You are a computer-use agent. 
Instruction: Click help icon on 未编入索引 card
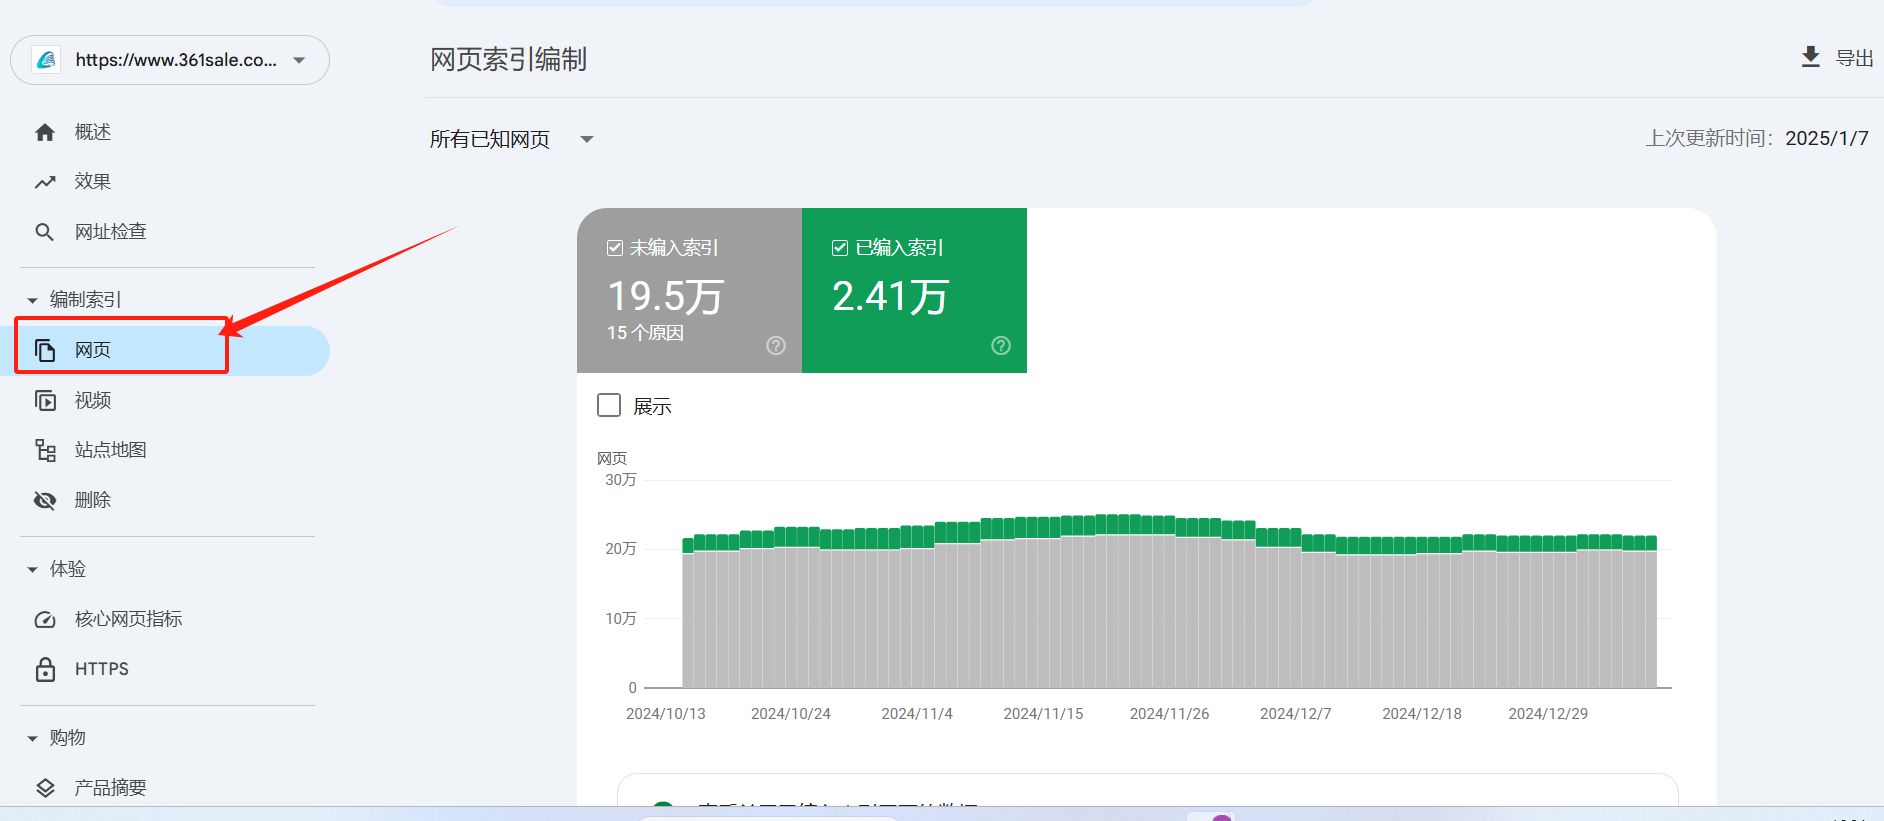coord(776,345)
